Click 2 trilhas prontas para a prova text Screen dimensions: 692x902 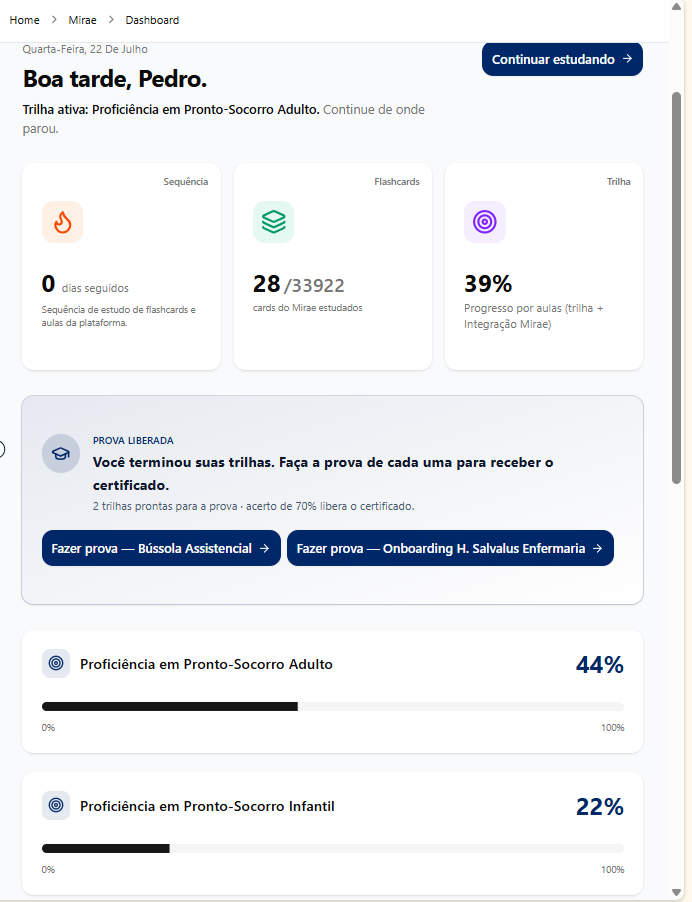click(x=253, y=506)
